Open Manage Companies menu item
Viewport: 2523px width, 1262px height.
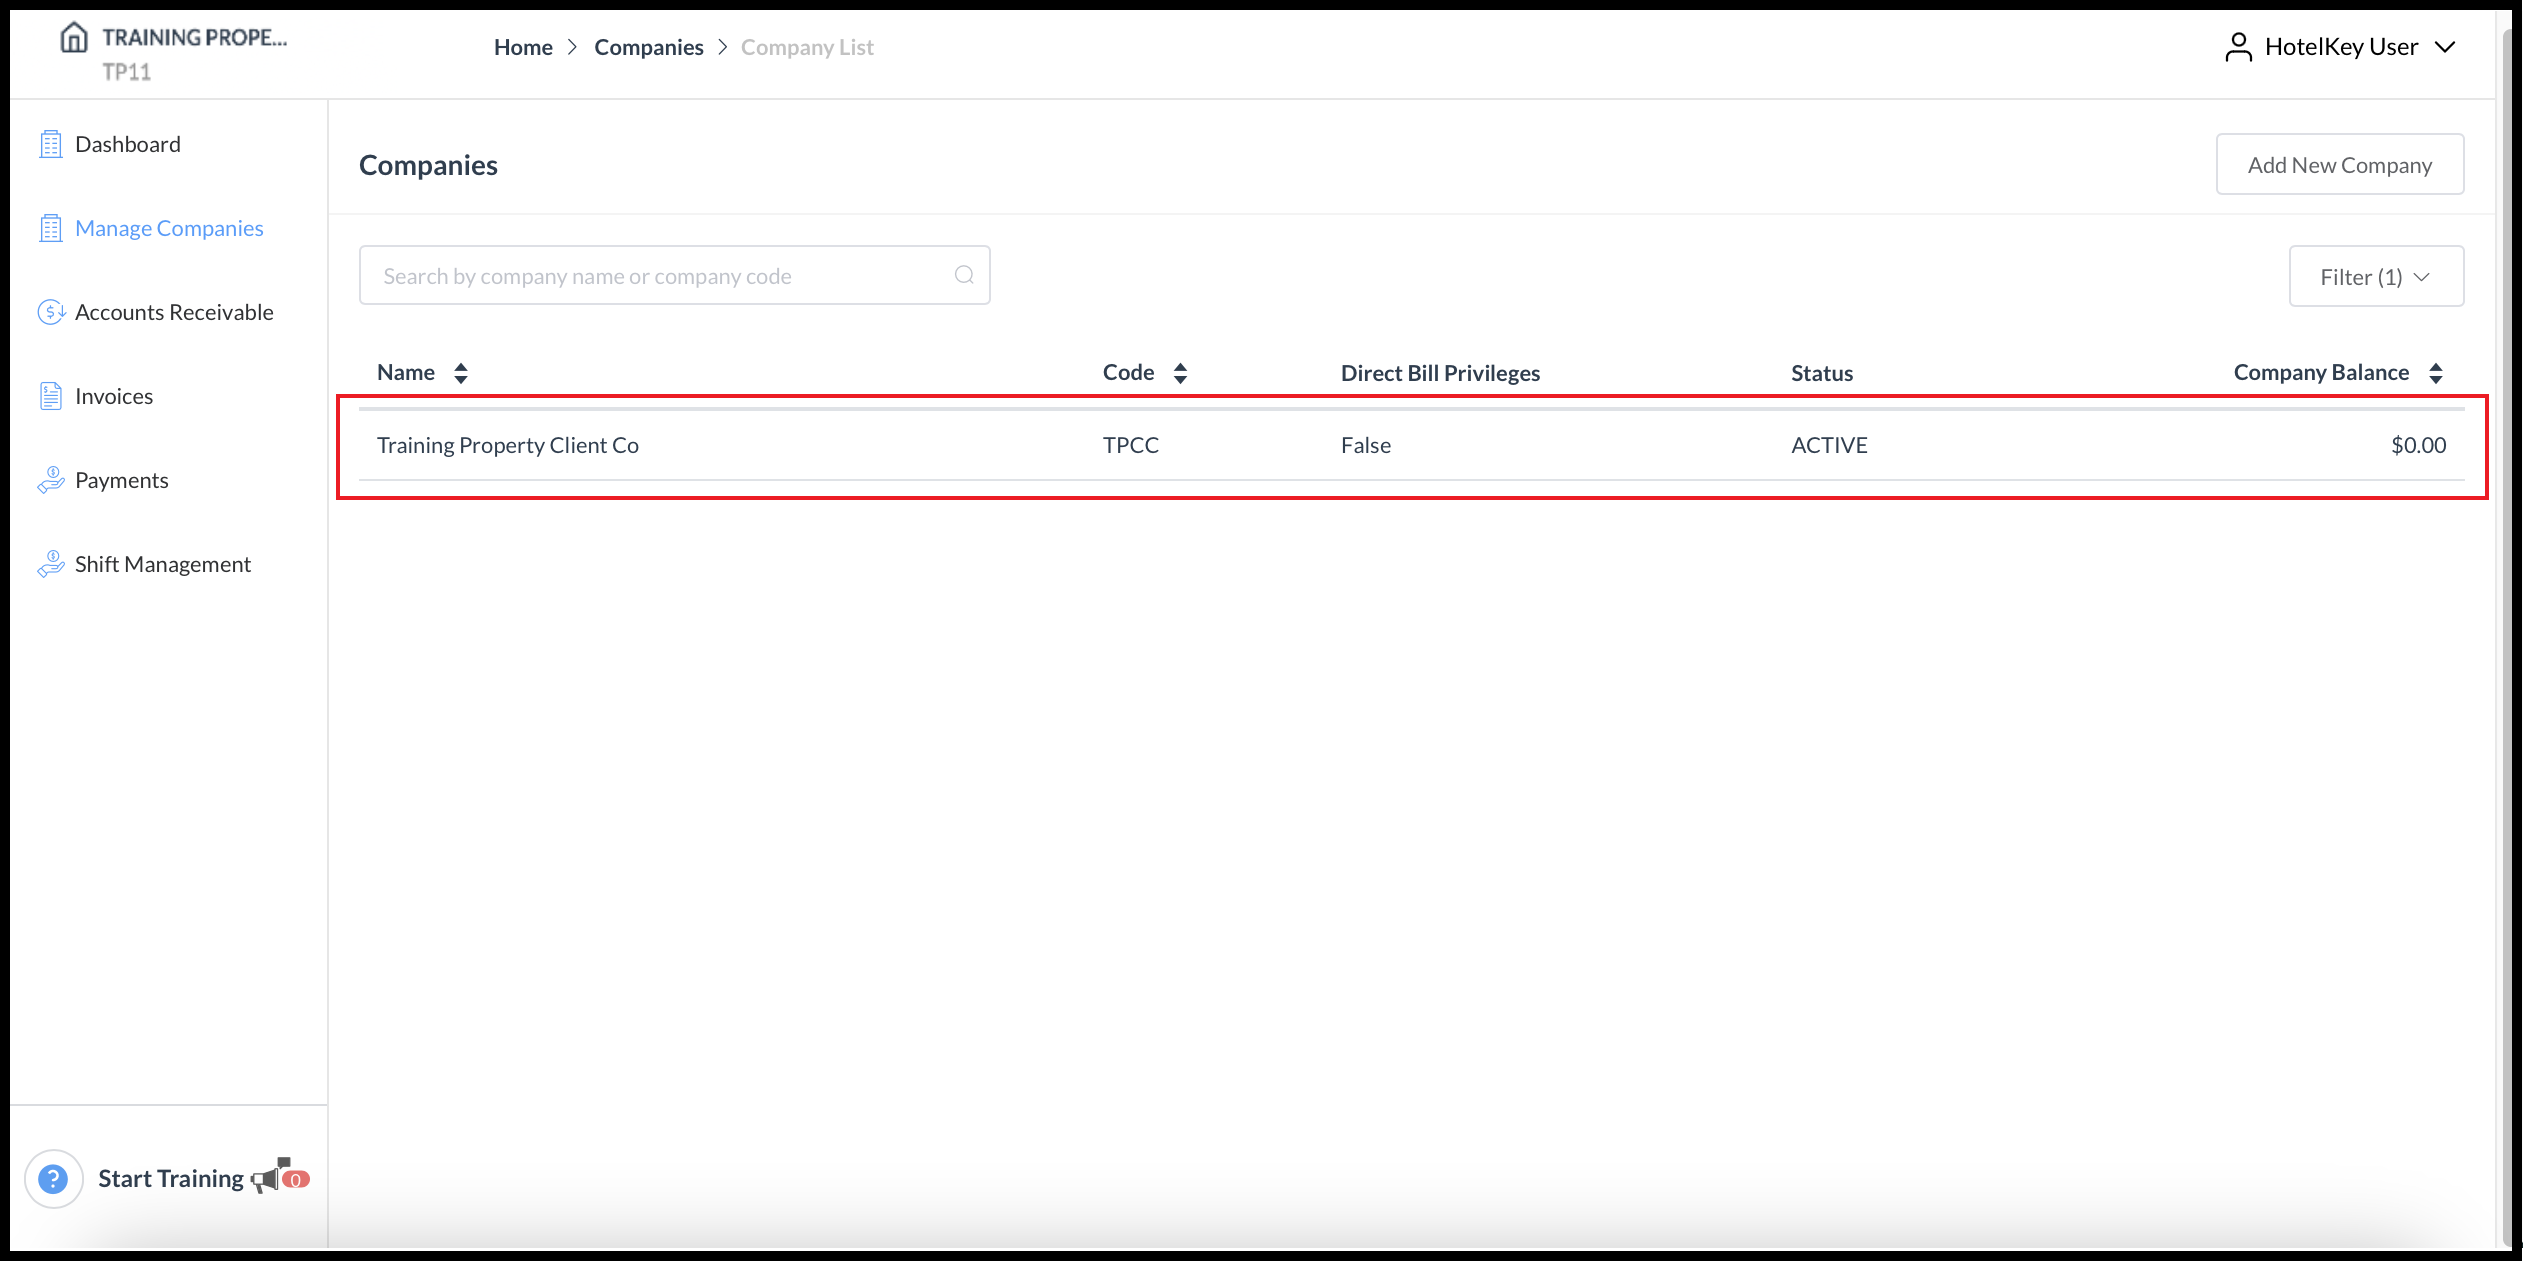coord(169,229)
